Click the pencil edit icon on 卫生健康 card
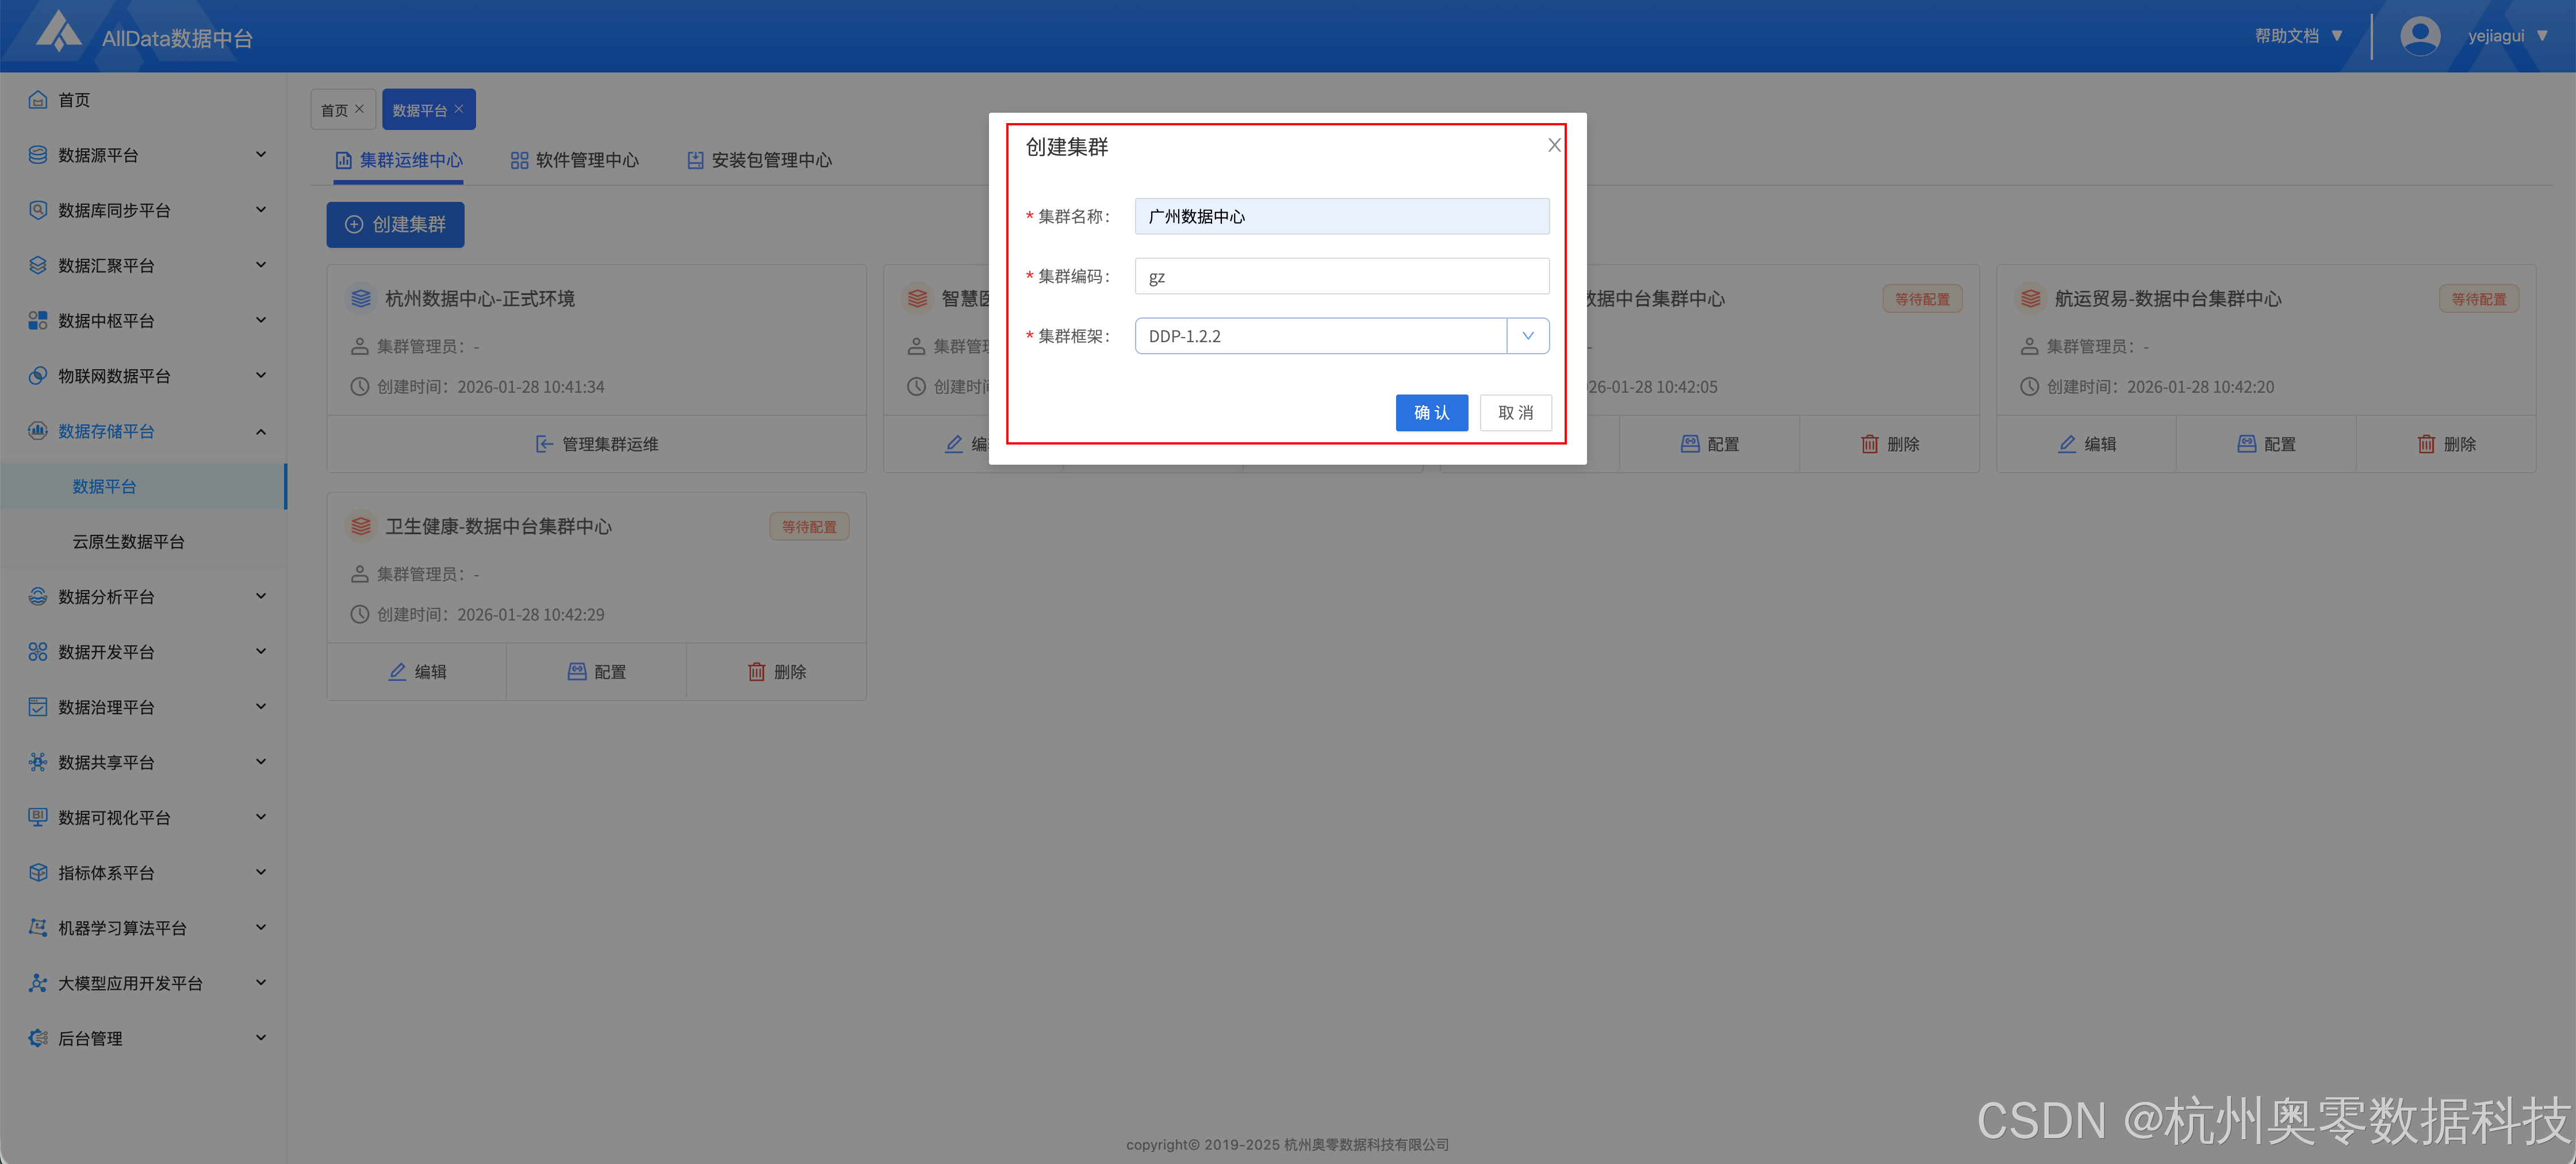This screenshot has height=1164, width=2576. (397, 672)
